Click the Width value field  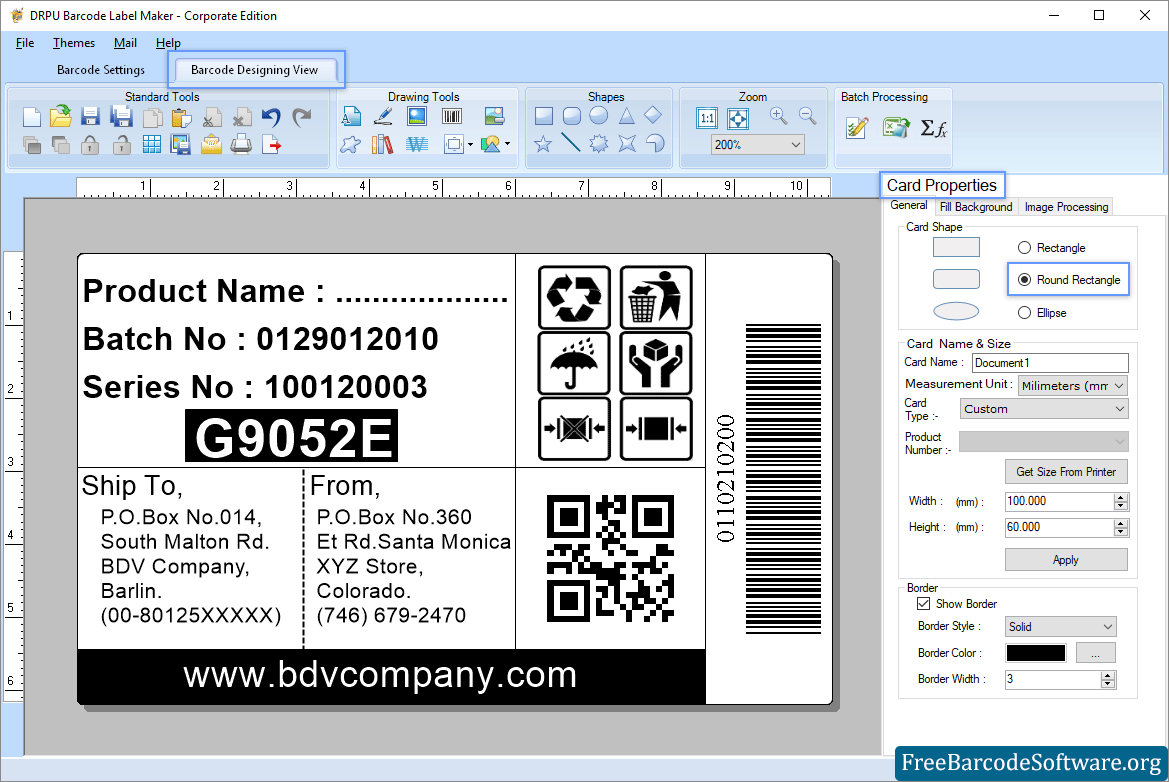1059,501
